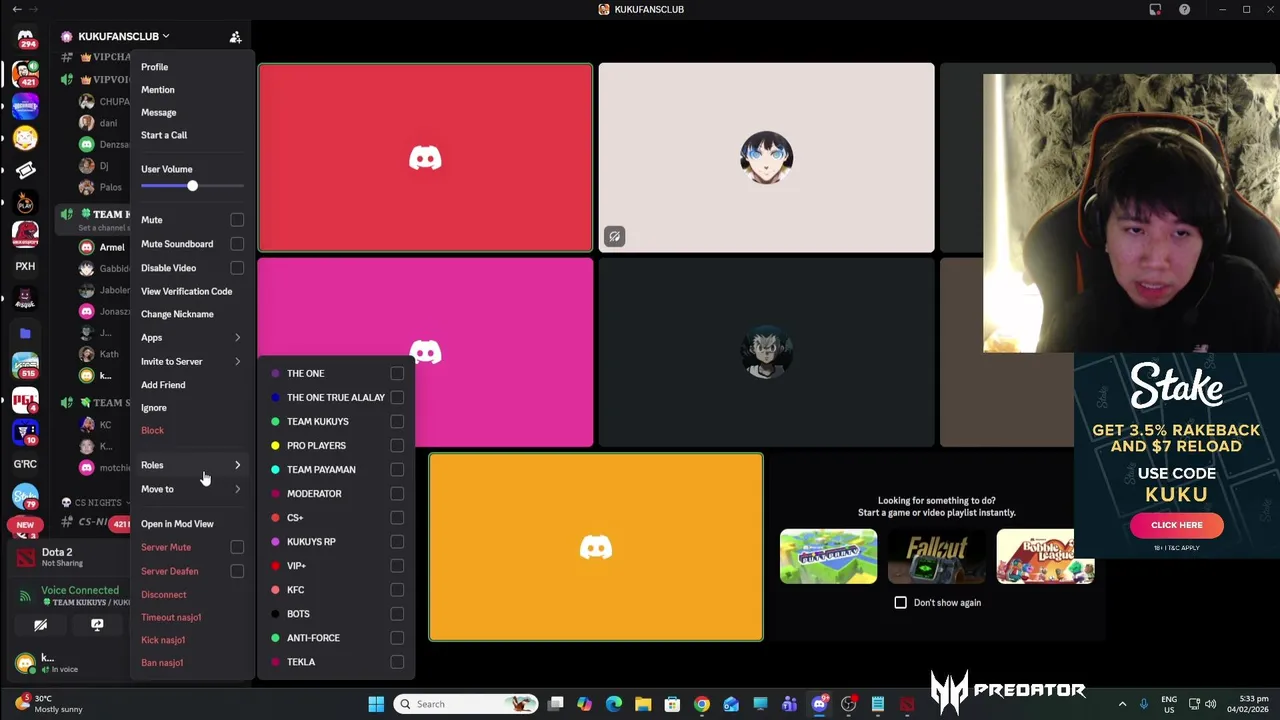Adjust the User Volume slider handle
The width and height of the screenshot is (1280, 720).
(x=192, y=186)
